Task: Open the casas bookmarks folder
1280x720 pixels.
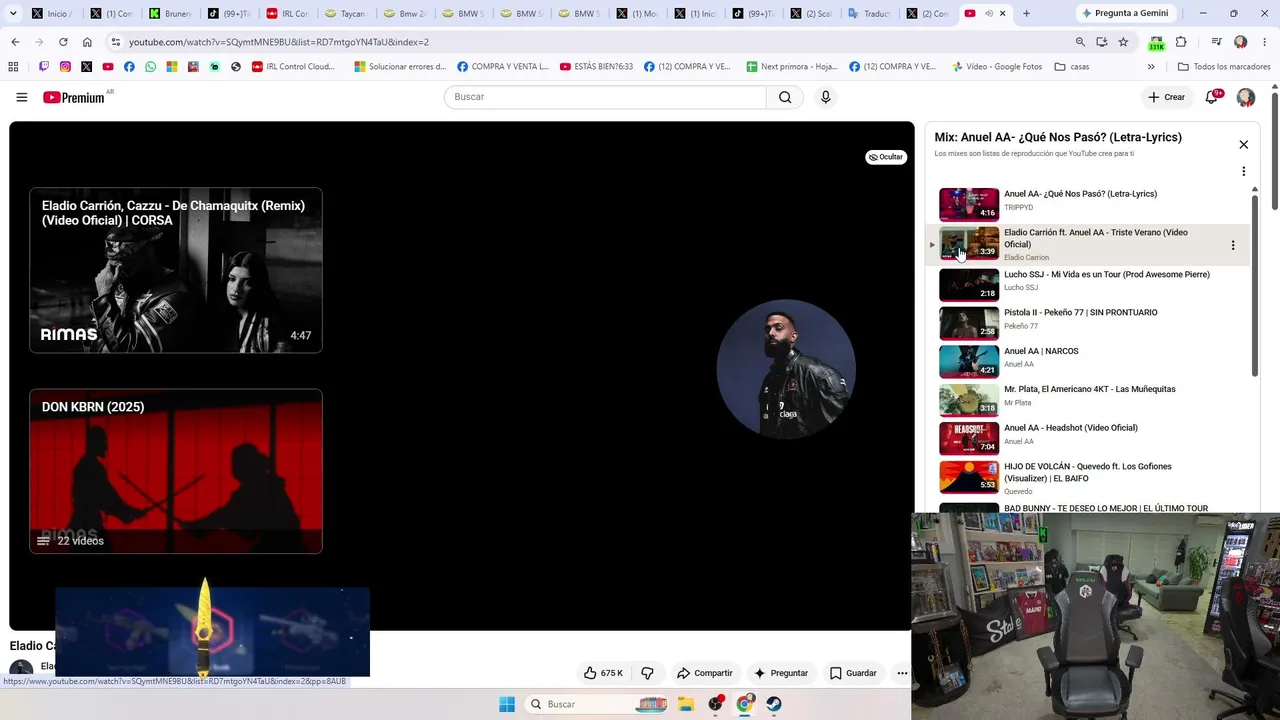Action: point(1072,67)
